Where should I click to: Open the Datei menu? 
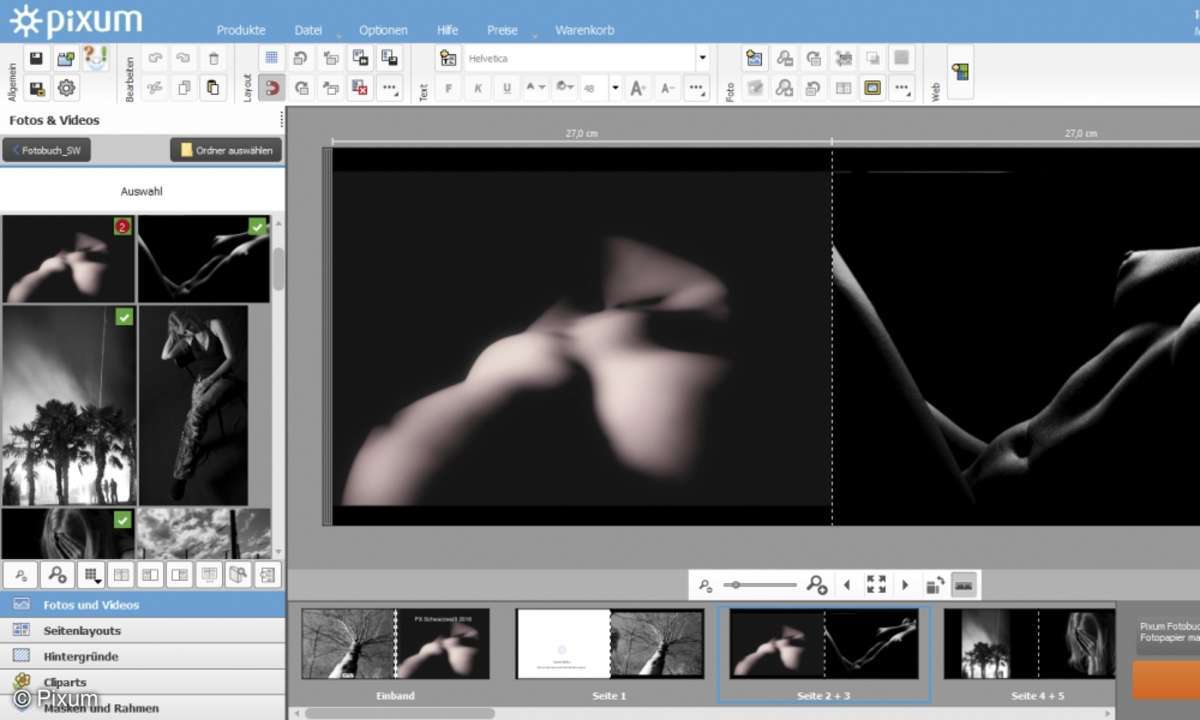[309, 30]
